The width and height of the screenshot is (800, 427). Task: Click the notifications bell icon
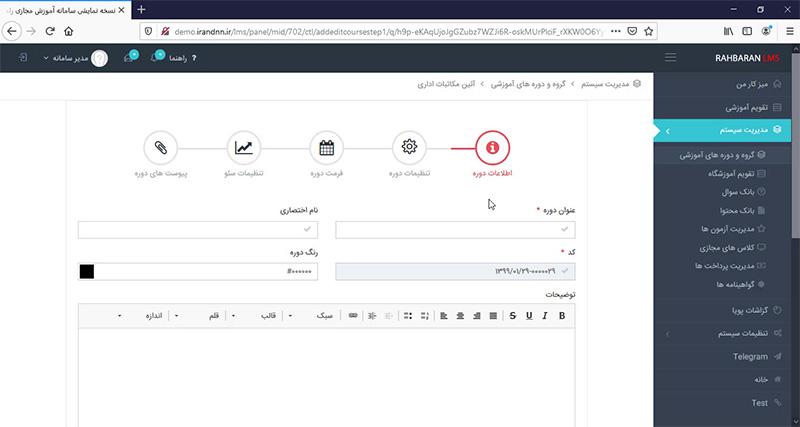(x=155, y=58)
